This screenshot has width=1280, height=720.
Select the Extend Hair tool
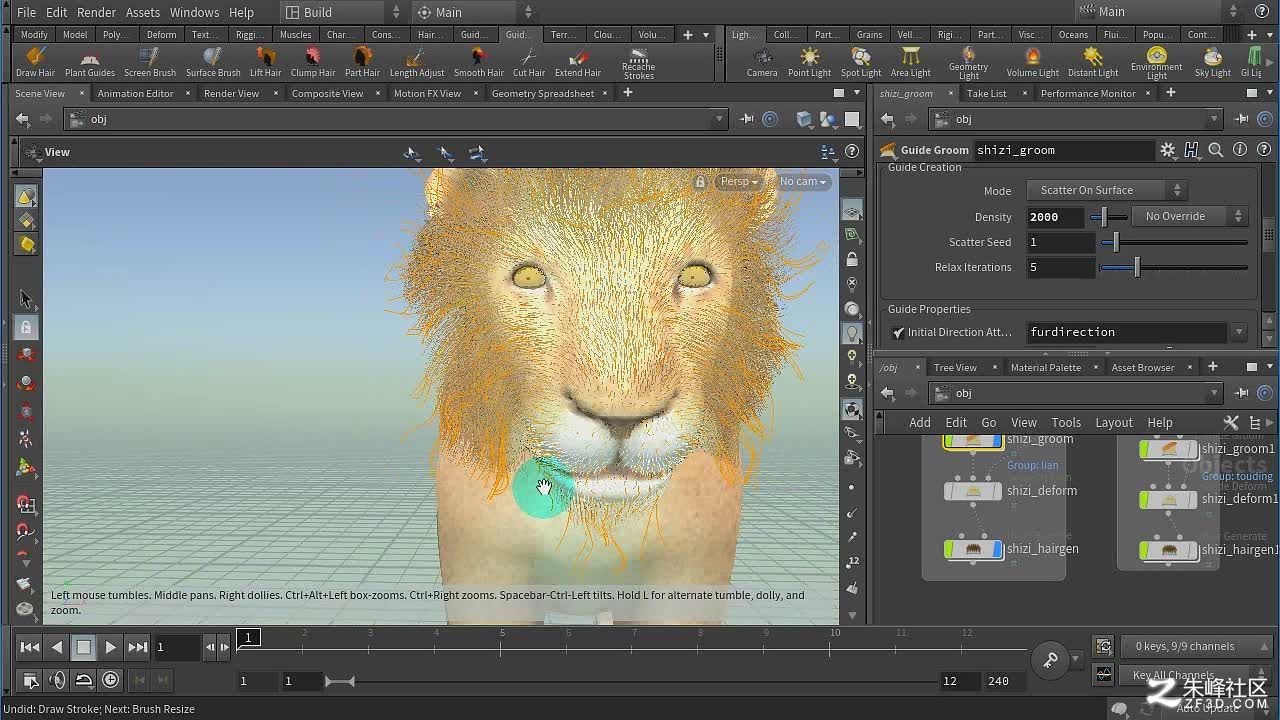pos(578,62)
